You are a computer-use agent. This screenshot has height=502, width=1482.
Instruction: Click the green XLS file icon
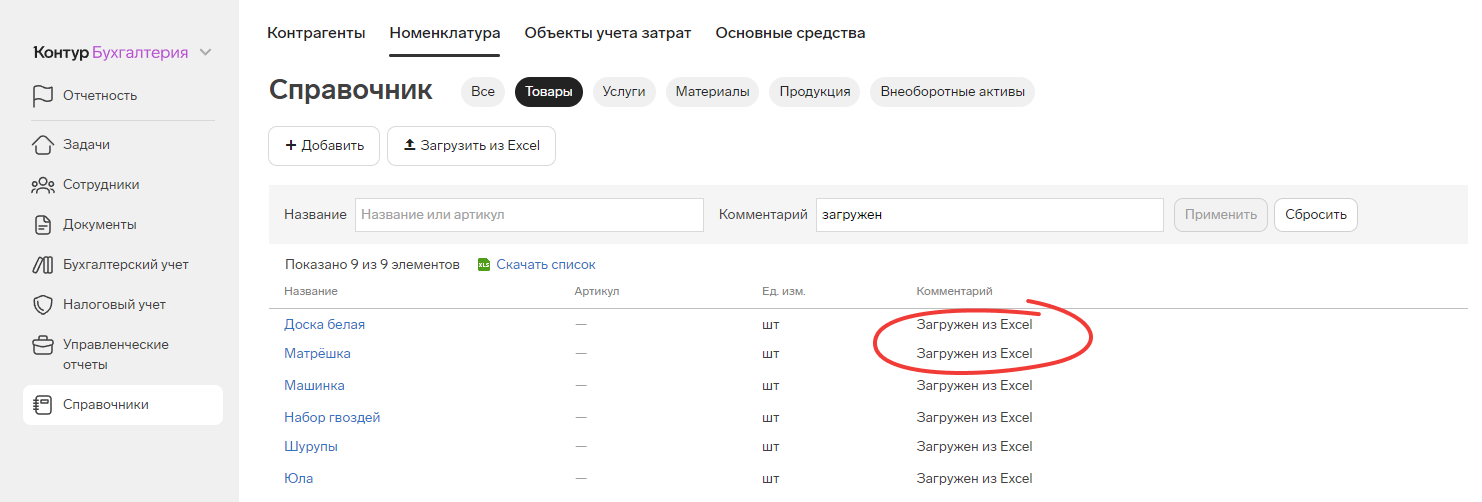point(484,265)
